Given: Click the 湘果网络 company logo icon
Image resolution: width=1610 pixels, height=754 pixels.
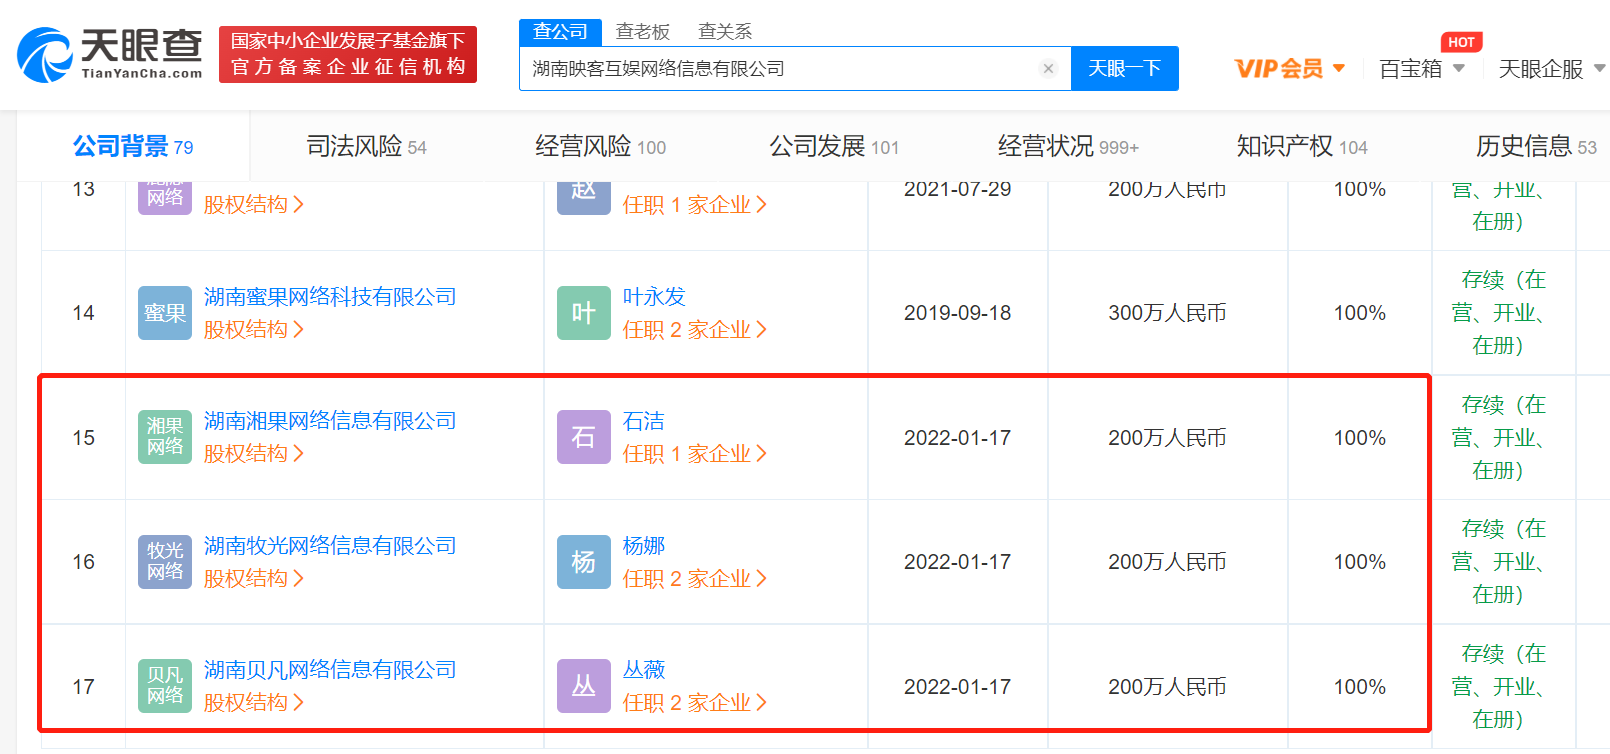Looking at the screenshot, I should point(165,437).
